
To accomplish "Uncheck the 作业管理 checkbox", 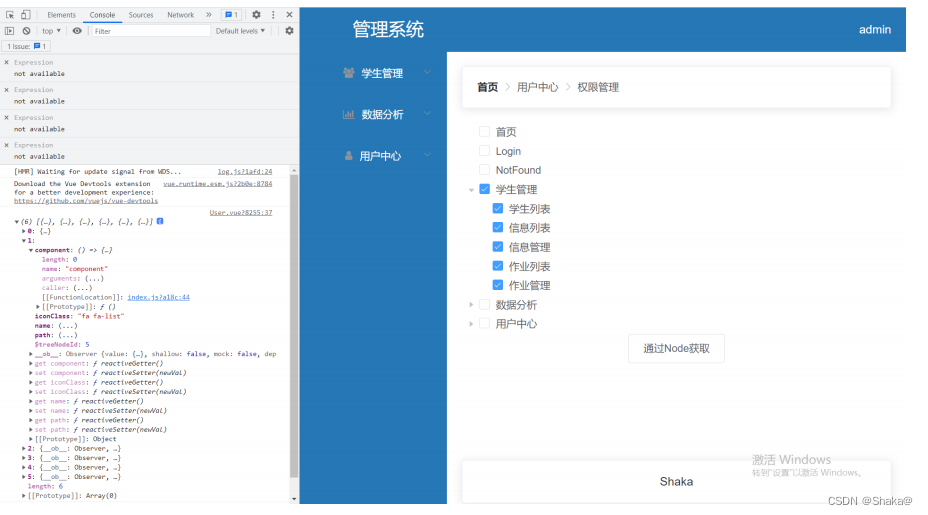I will click(x=498, y=285).
